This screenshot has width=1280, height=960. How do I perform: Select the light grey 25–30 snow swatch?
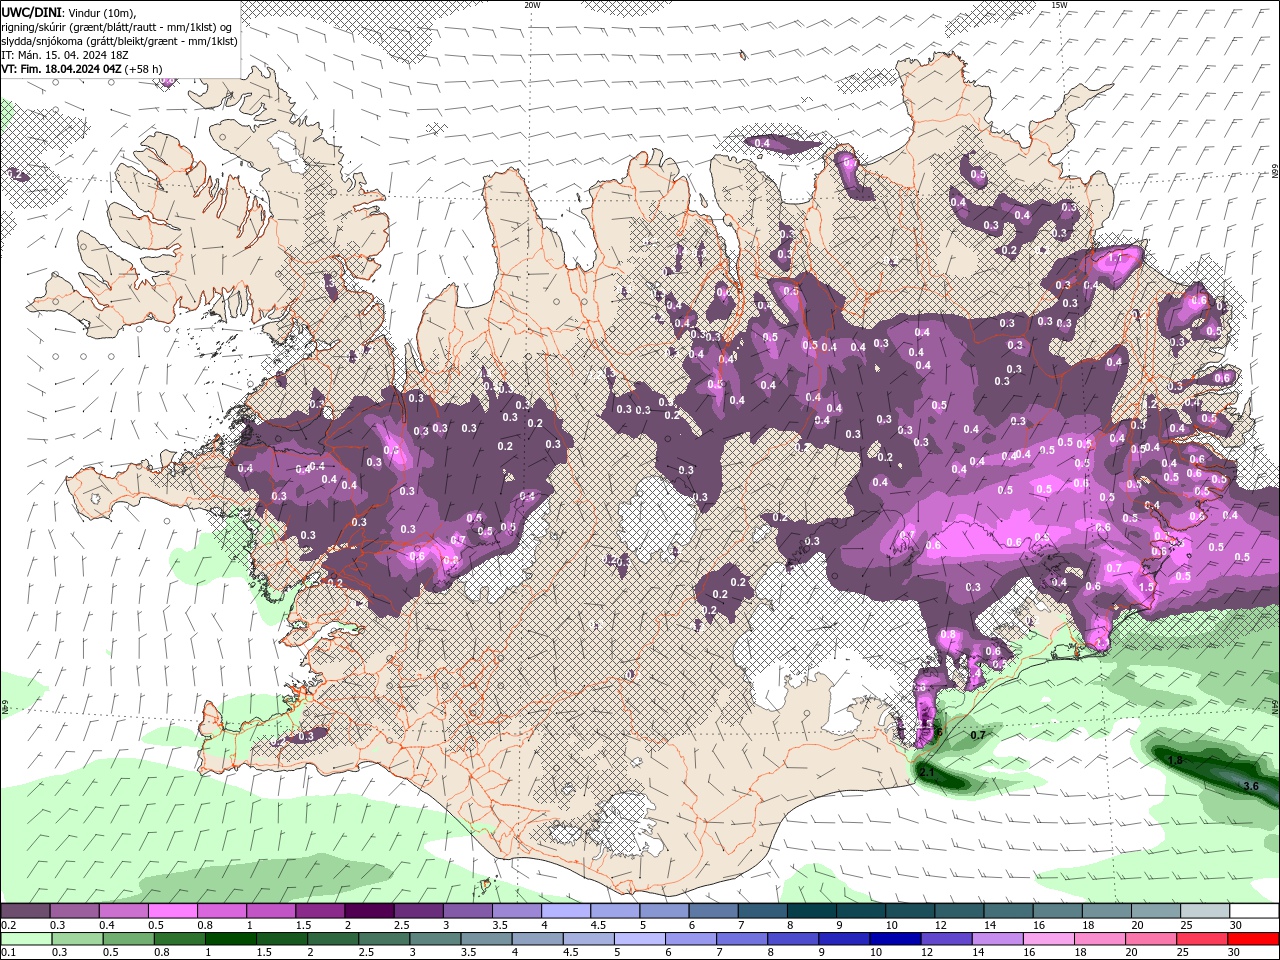(1205, 911)
